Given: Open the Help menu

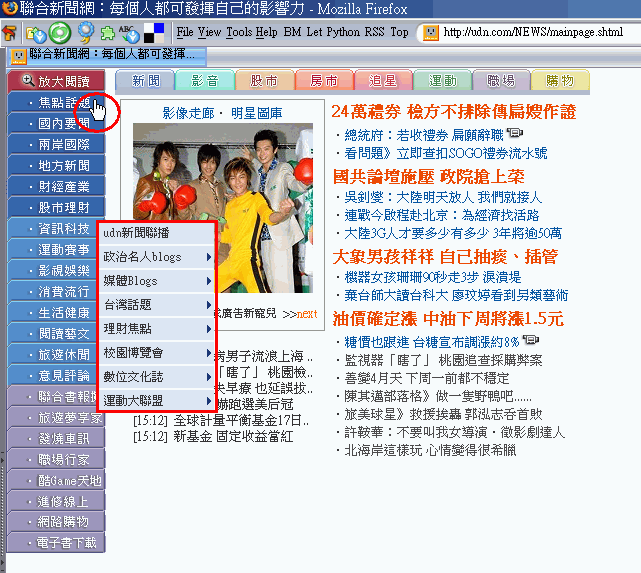Looking at the screenshot, I should tap(267, 32).
